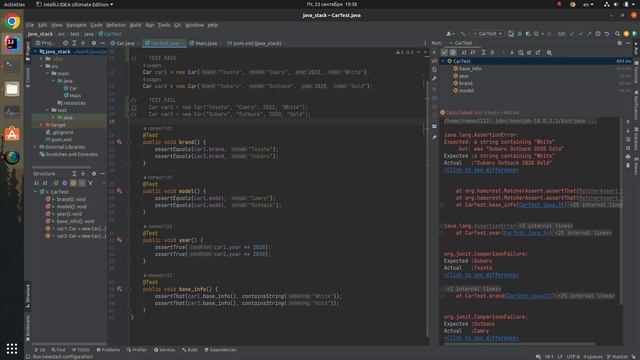Open Ubuntu Software from the dock

pos(12,134)
